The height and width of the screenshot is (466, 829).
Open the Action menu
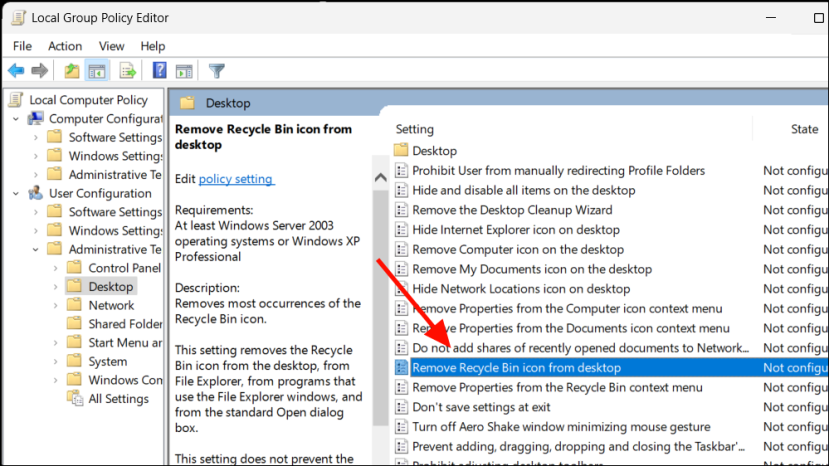click(x=65, y=46)
